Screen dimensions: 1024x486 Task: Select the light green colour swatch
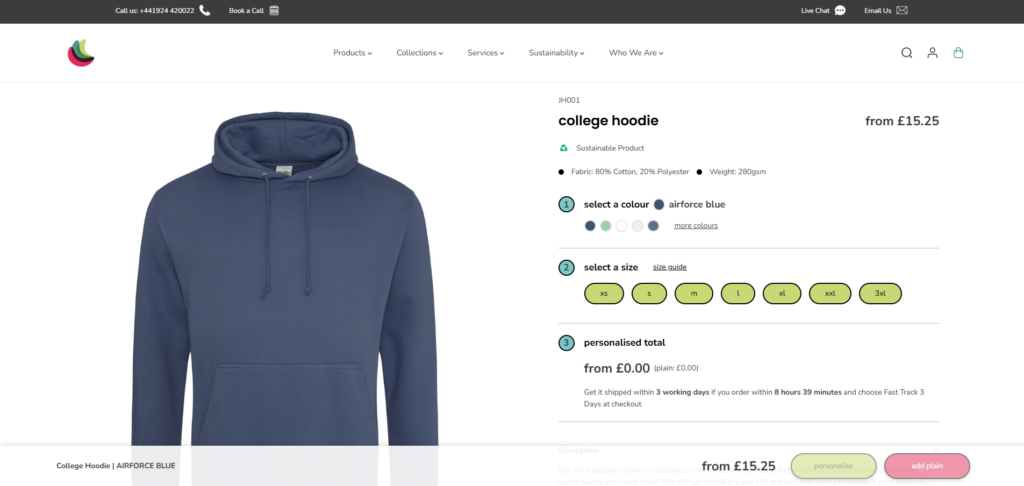(606, 226)
